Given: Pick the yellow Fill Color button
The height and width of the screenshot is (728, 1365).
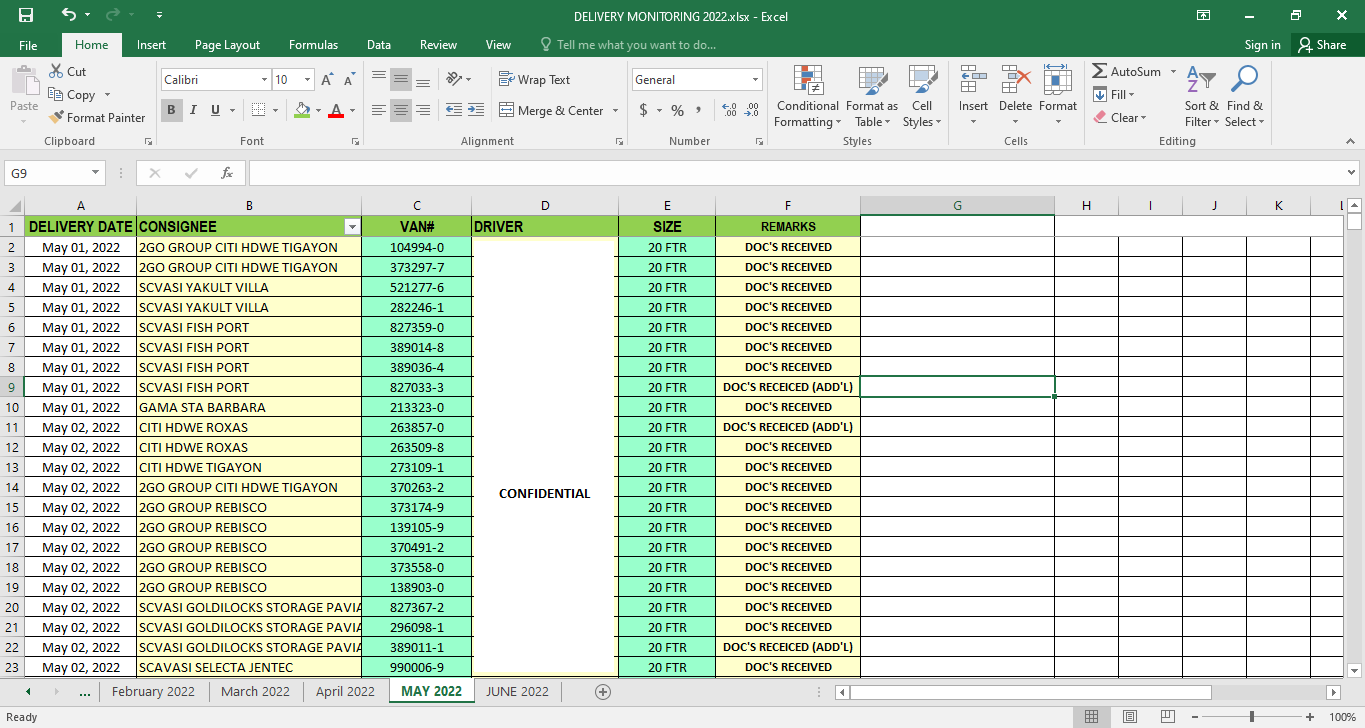Looking at the screenshot, I should pos(302,110).
